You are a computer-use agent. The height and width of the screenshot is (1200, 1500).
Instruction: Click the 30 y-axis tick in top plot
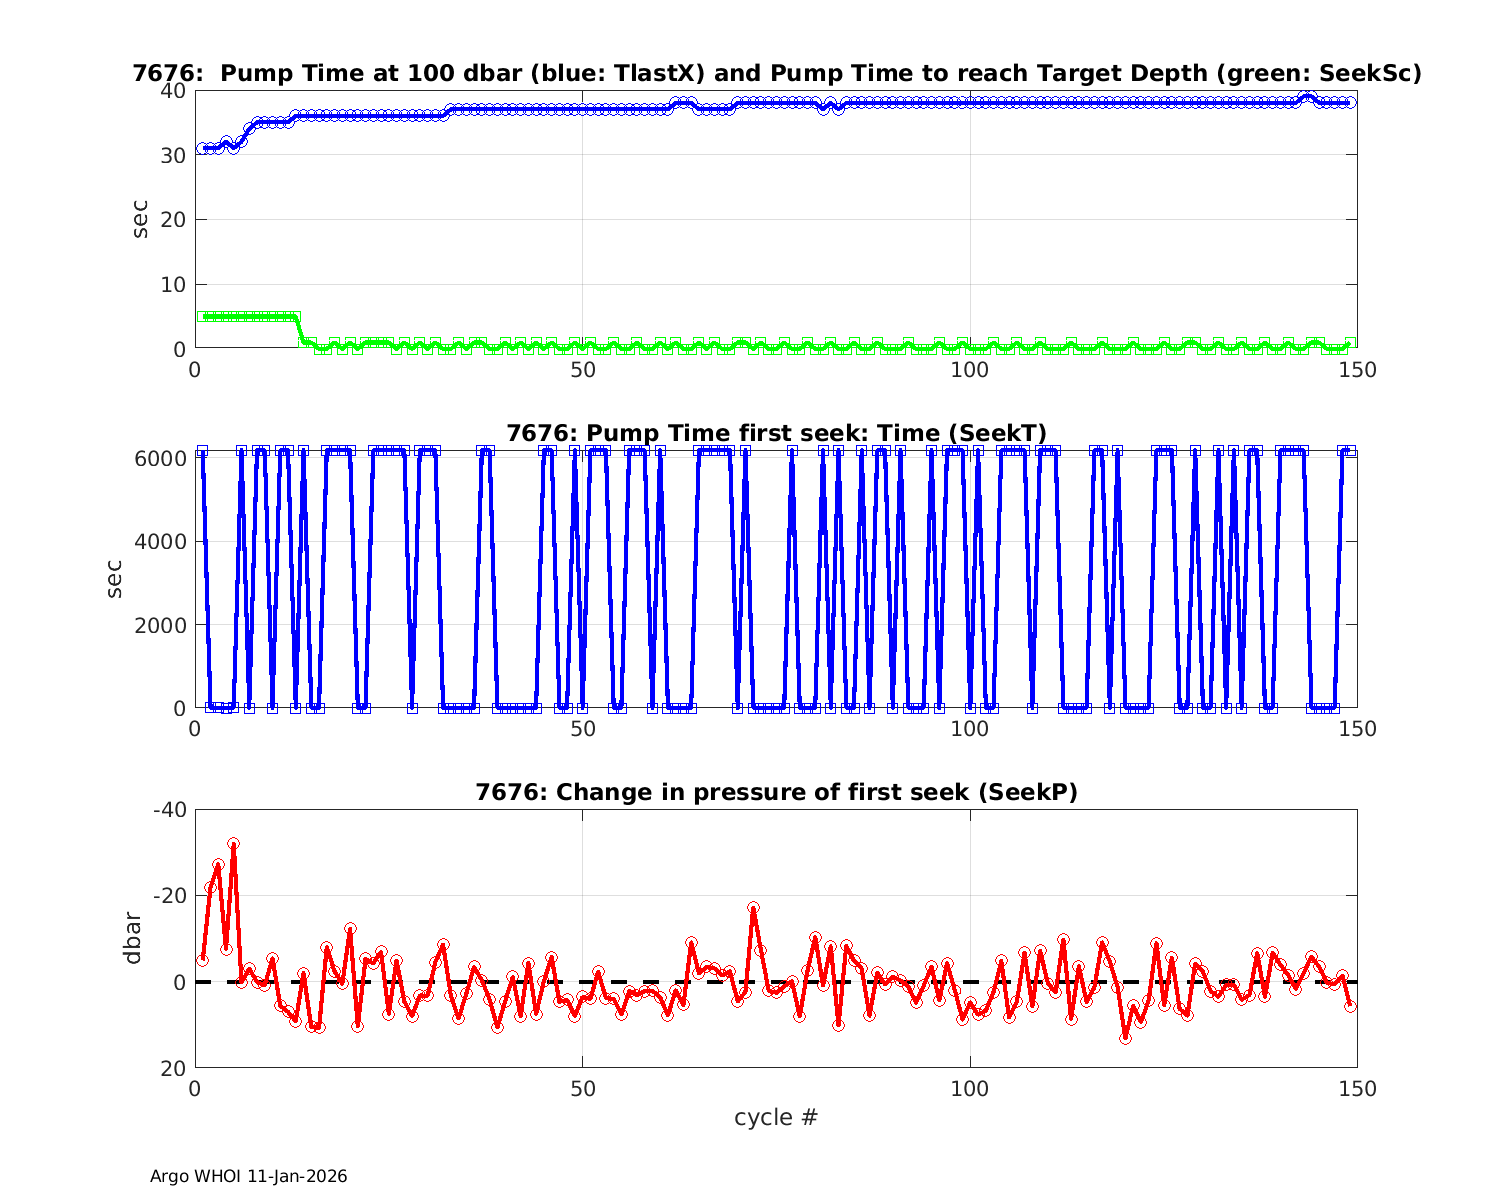(x=172, y=155)
